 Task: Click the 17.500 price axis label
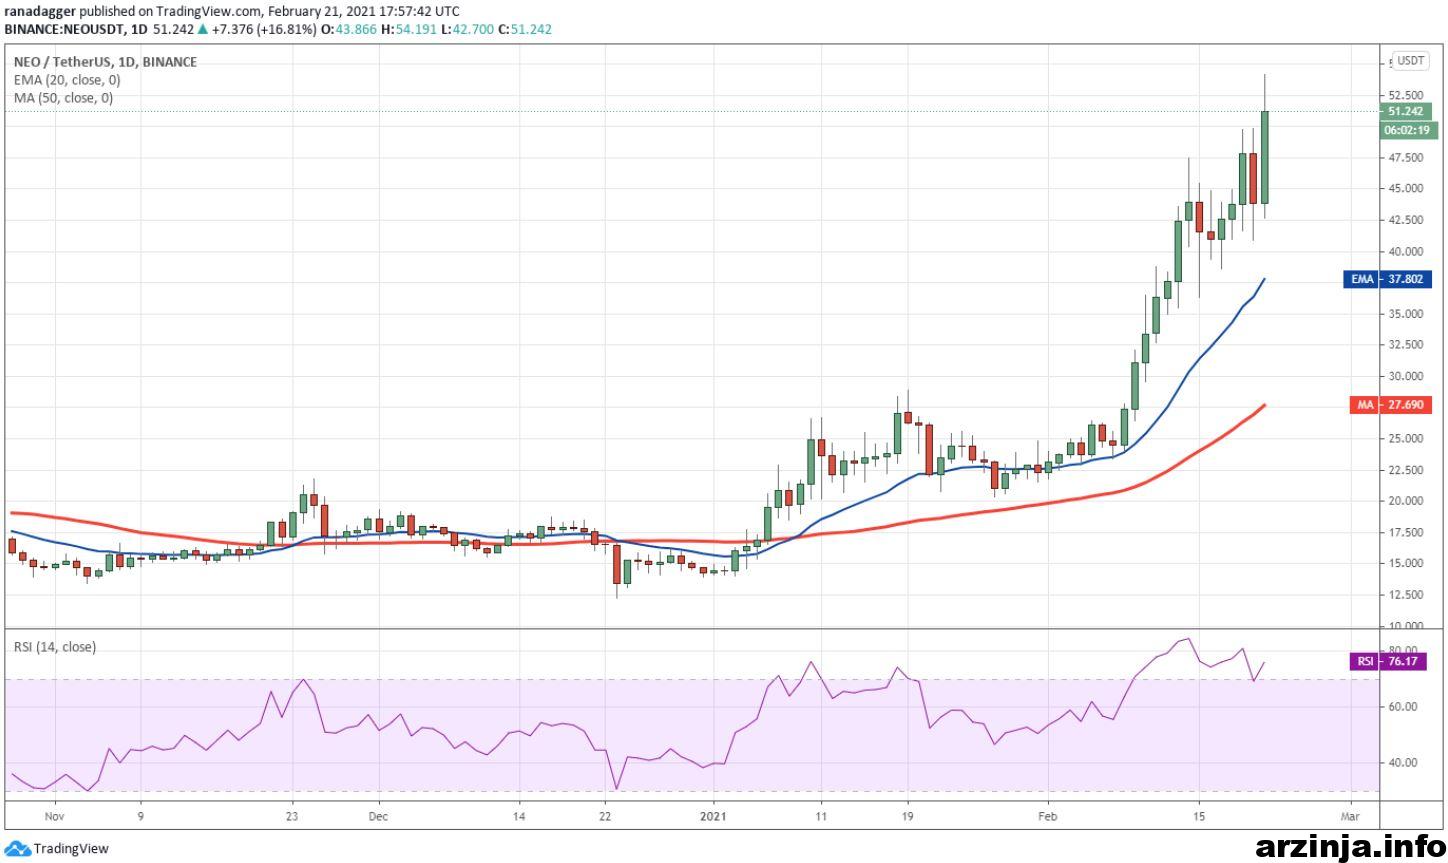(1406, 533)
